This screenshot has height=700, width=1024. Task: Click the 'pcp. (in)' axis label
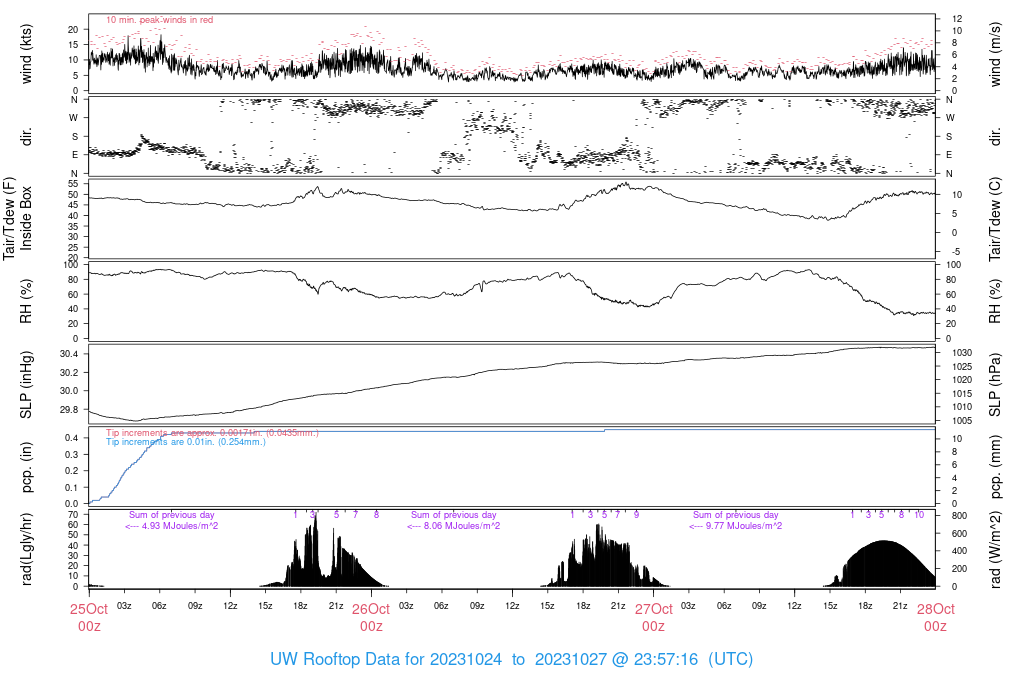tap(27, 468)
